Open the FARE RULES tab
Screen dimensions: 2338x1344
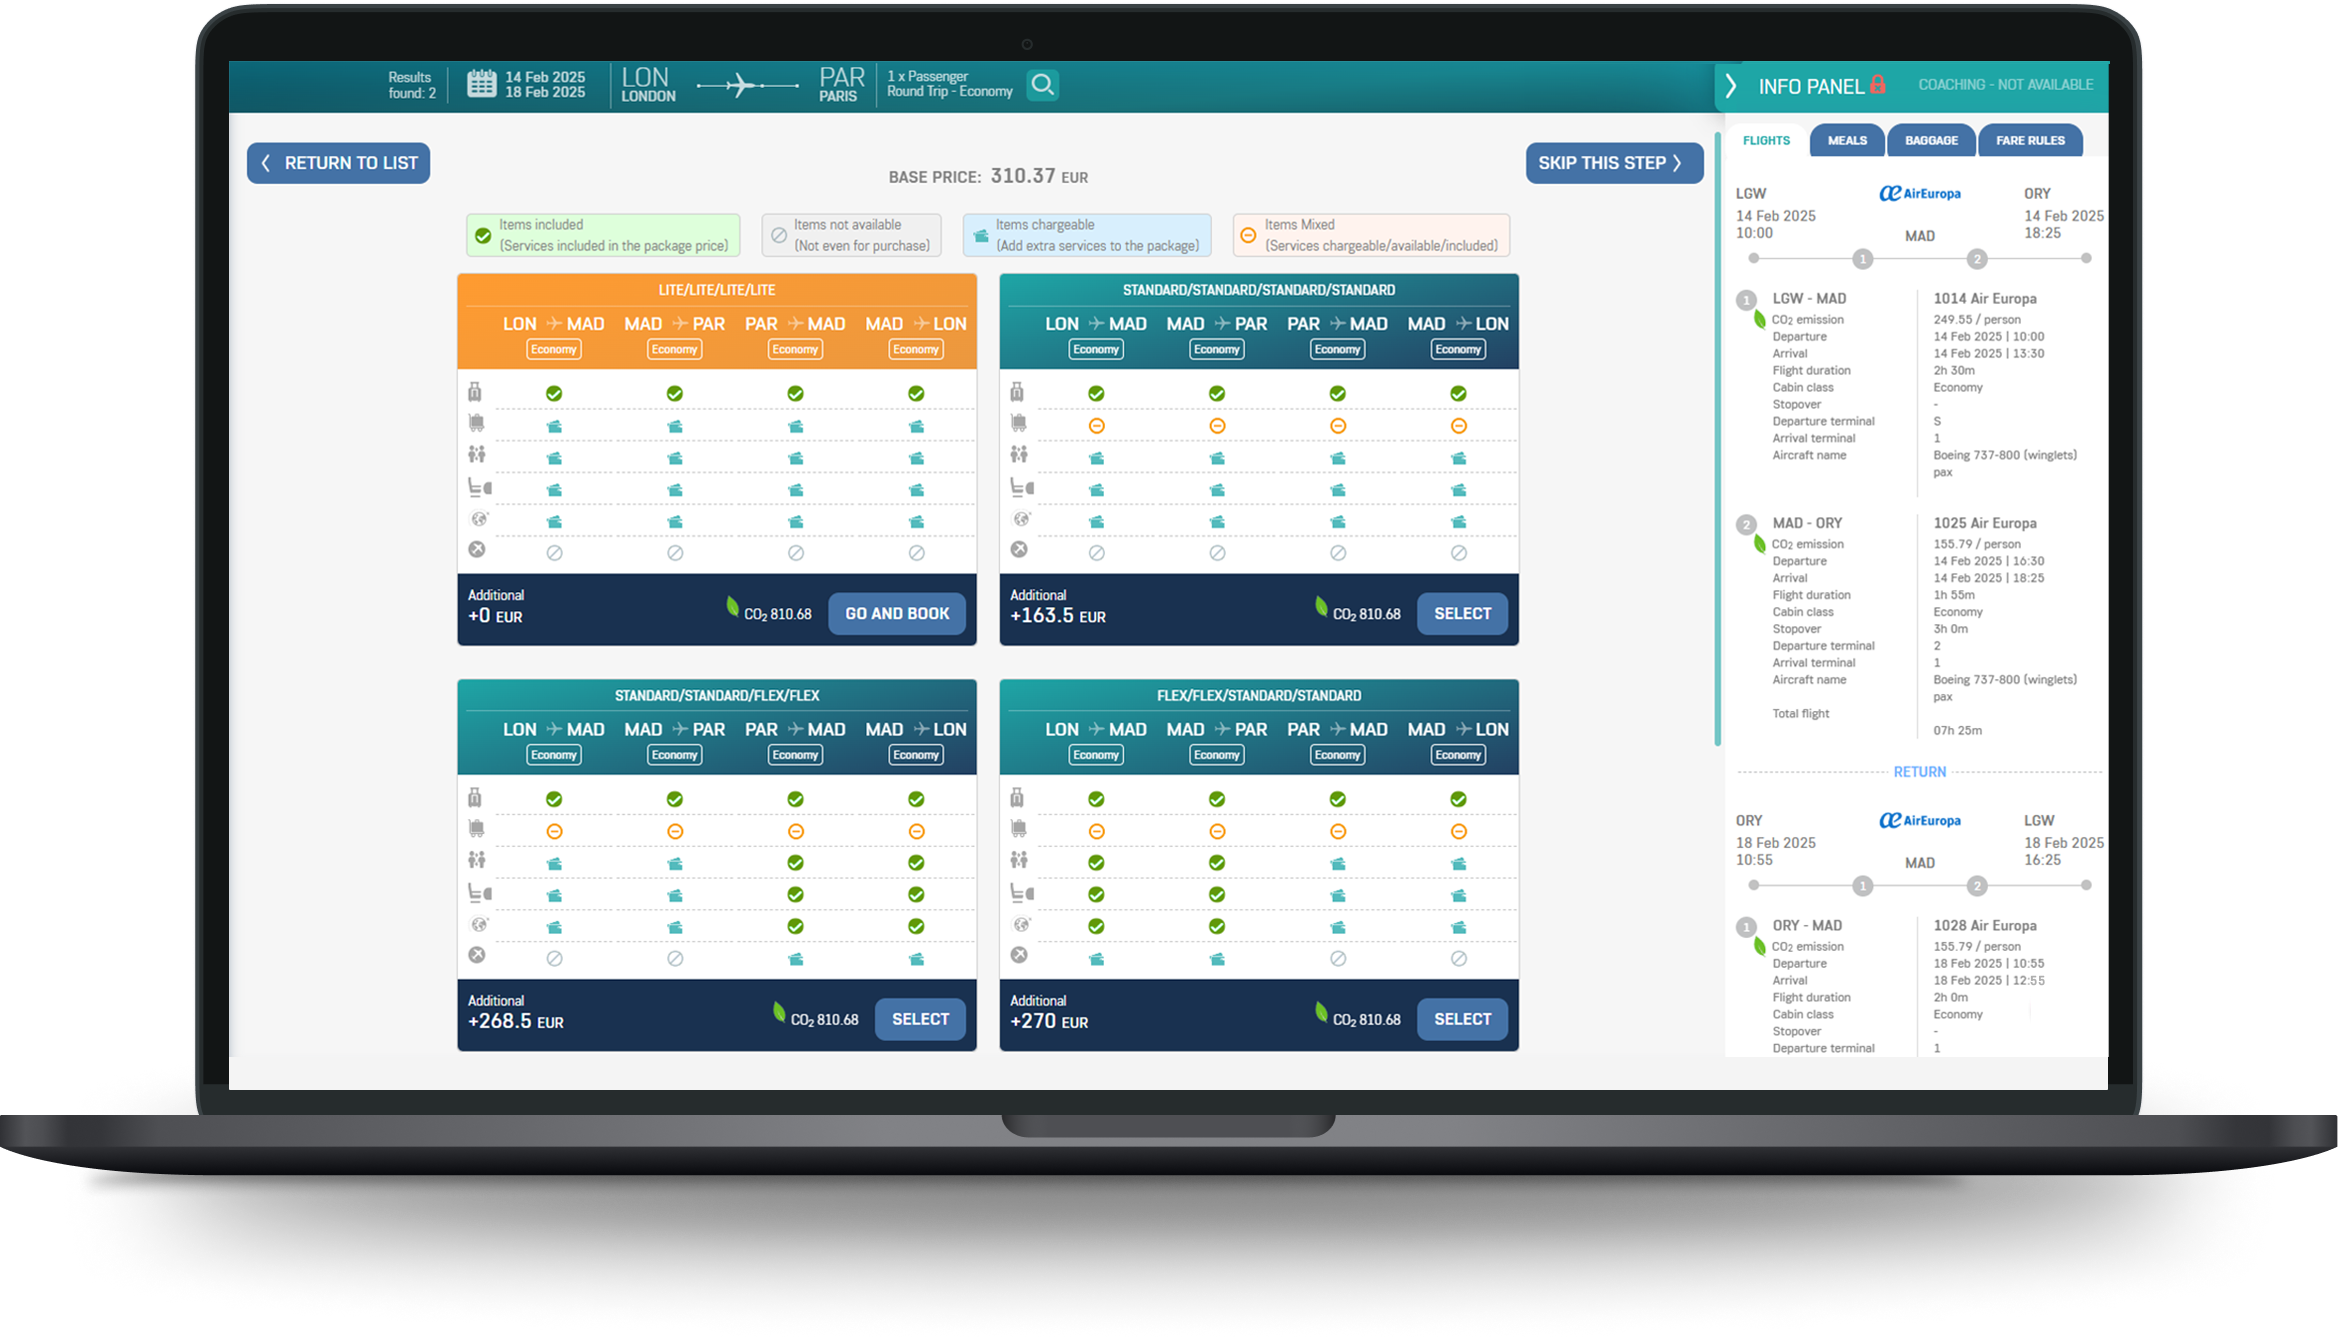pyautogui.click(x=2029, y=141)
